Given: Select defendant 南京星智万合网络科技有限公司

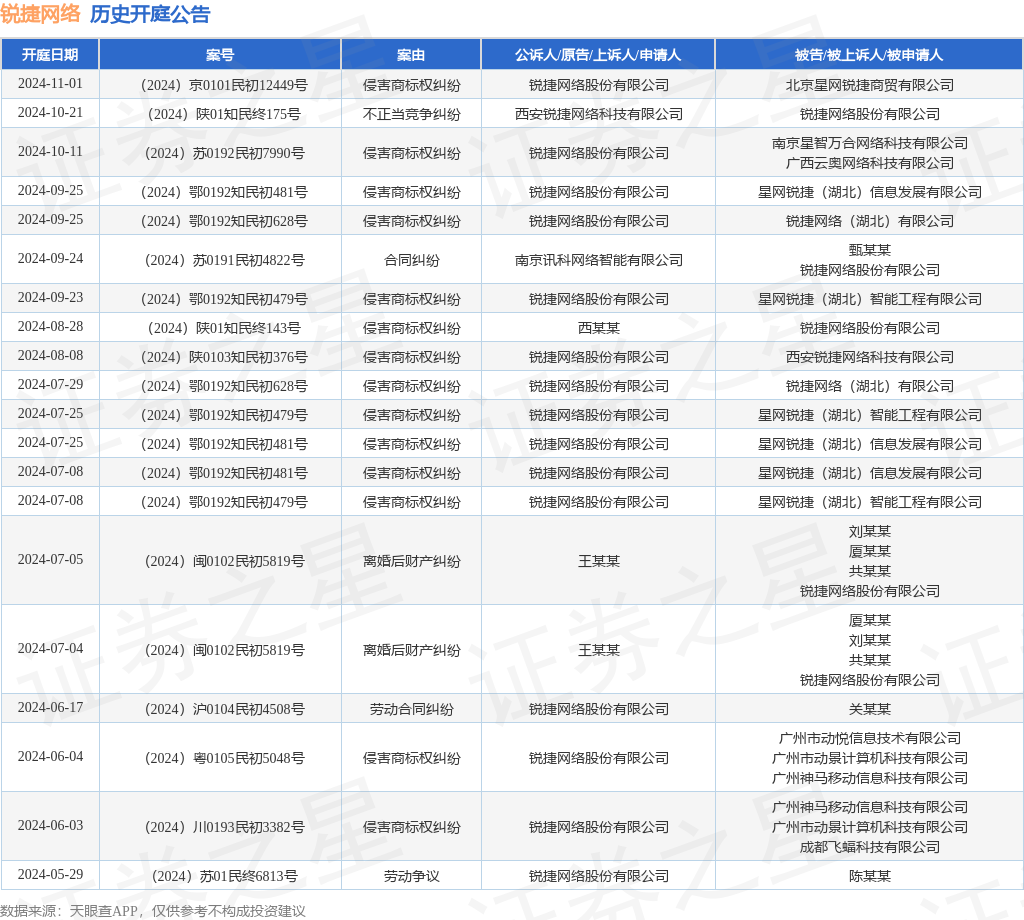Looking at the screenshot, I should pos(869,143).
